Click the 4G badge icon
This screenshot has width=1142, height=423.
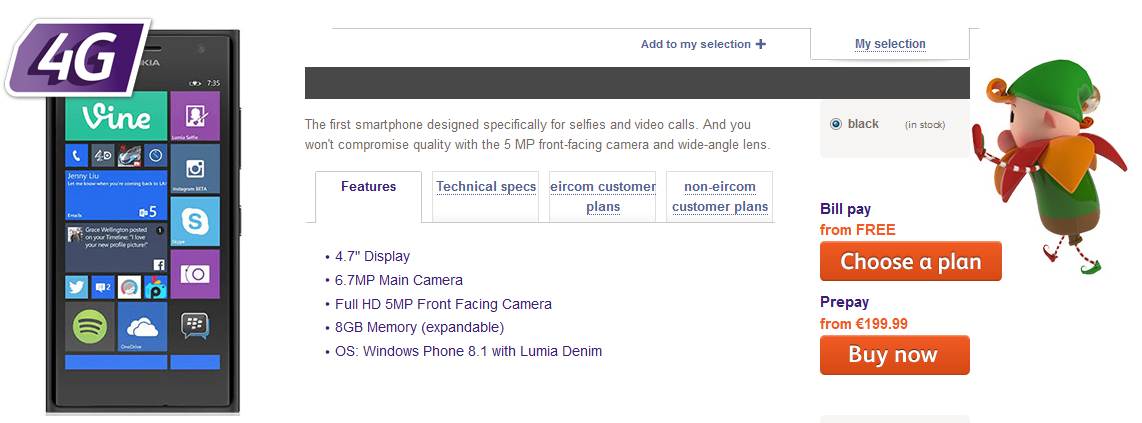(x=77, y=58)
